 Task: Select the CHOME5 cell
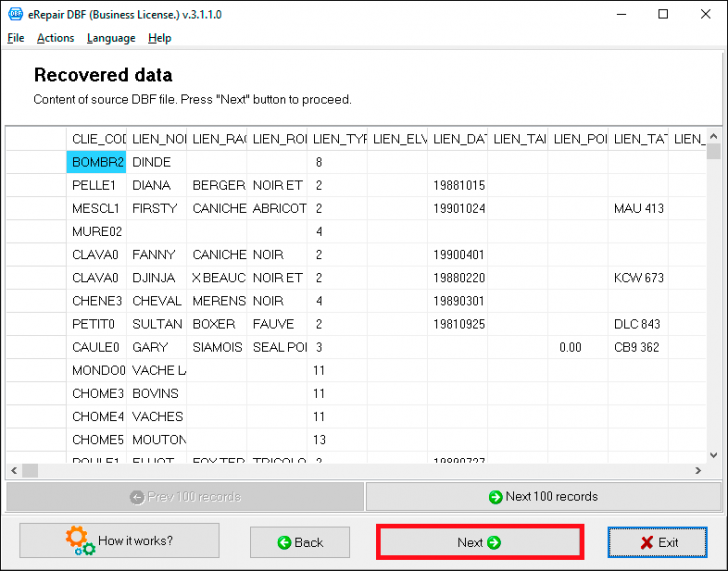96,440
